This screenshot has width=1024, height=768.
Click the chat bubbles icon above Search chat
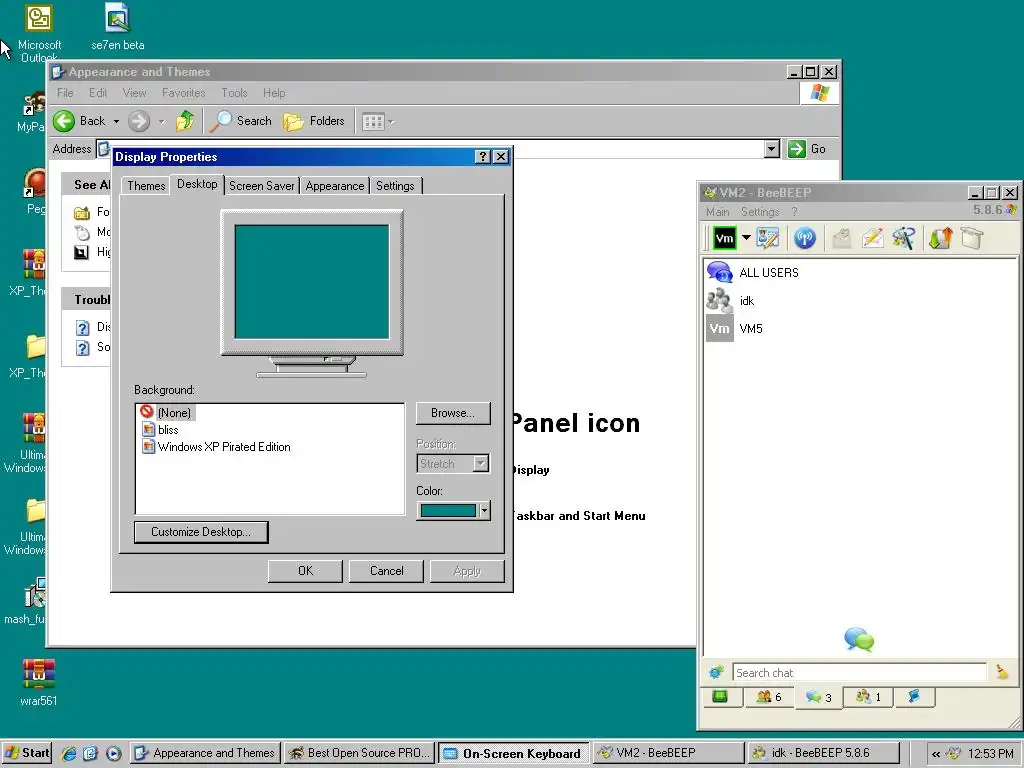tap(859, 639)
